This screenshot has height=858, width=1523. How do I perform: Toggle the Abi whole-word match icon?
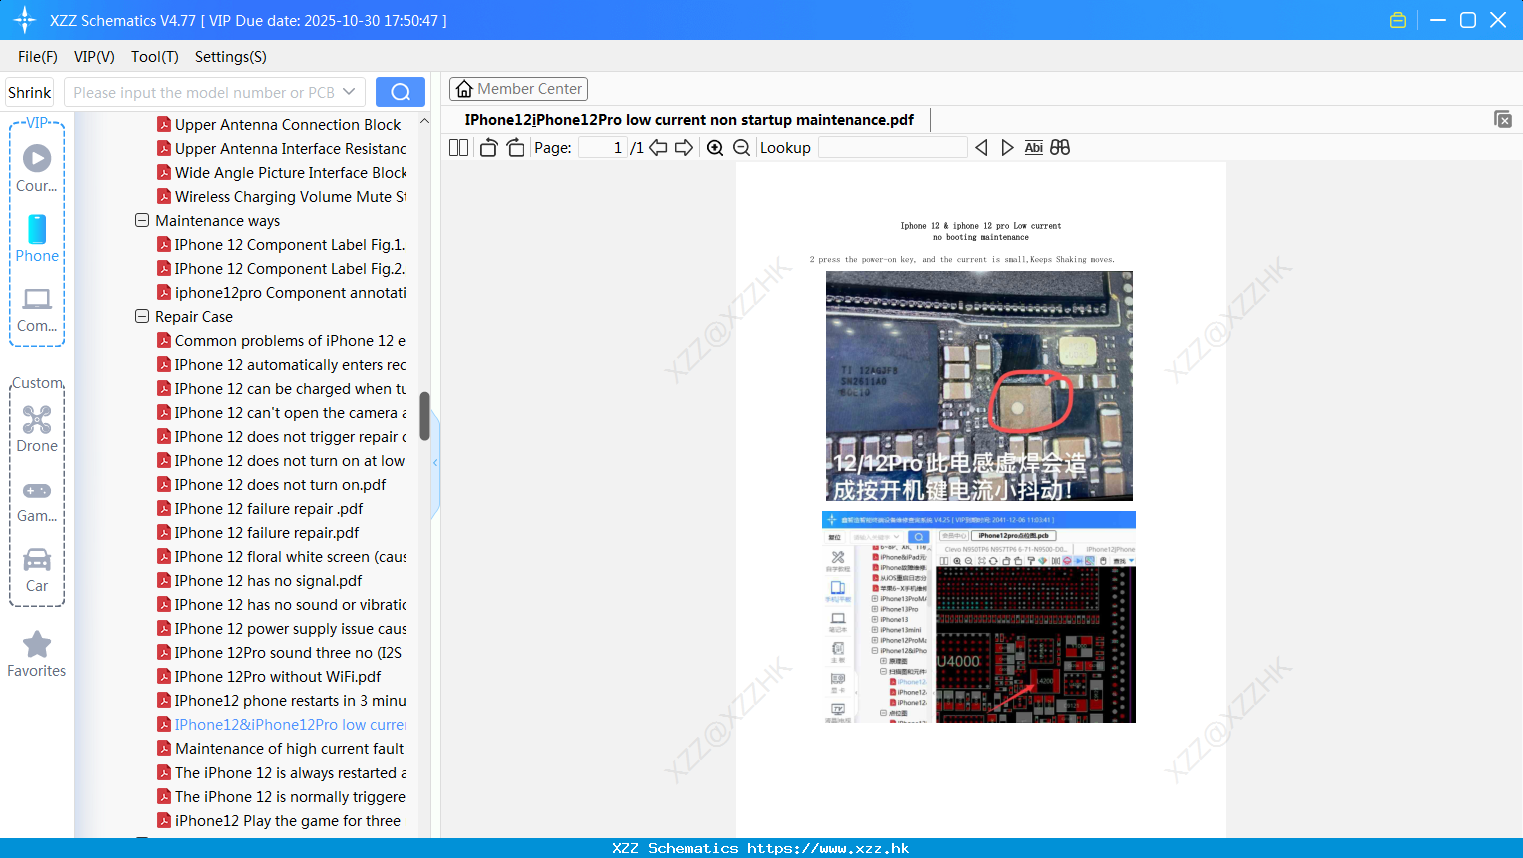pos(1033,147)
